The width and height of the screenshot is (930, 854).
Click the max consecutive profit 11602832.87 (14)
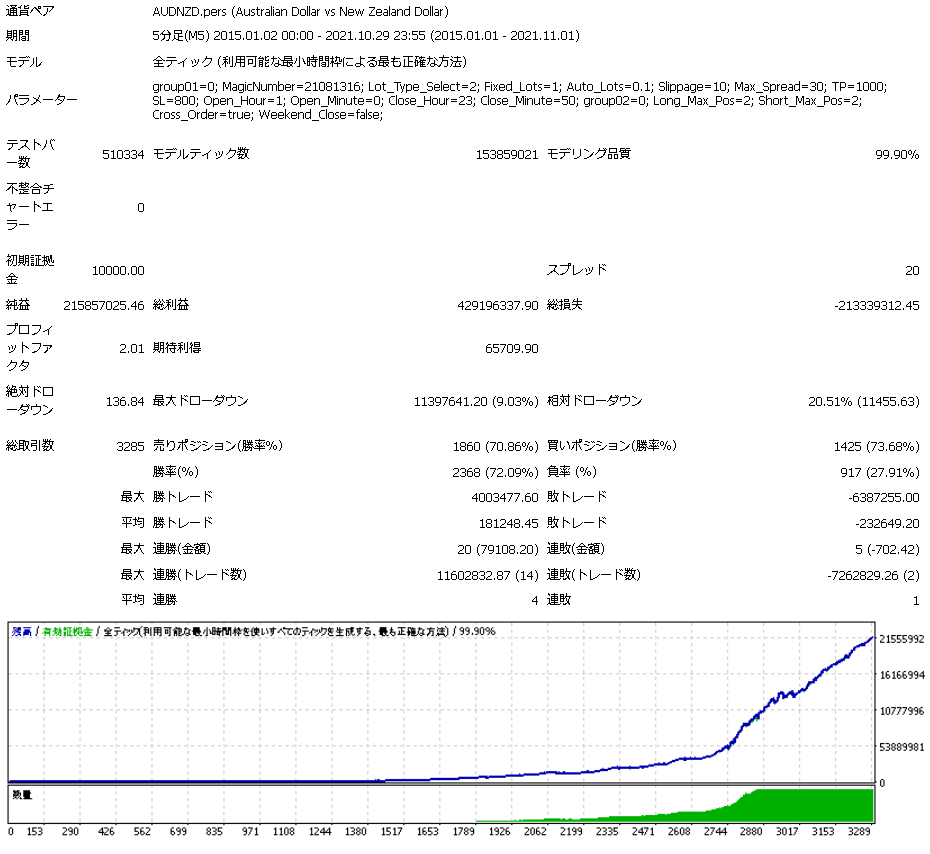point(488,575)
